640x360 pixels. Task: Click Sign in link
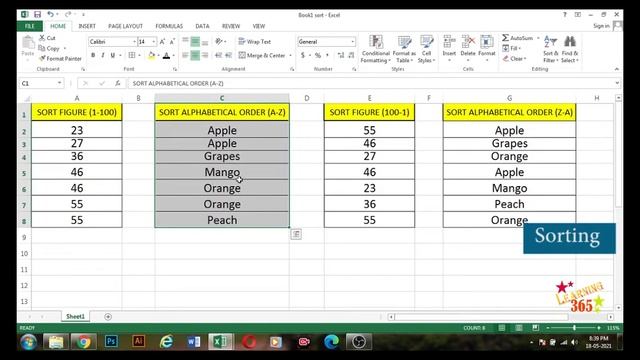[x=601, y=26]
